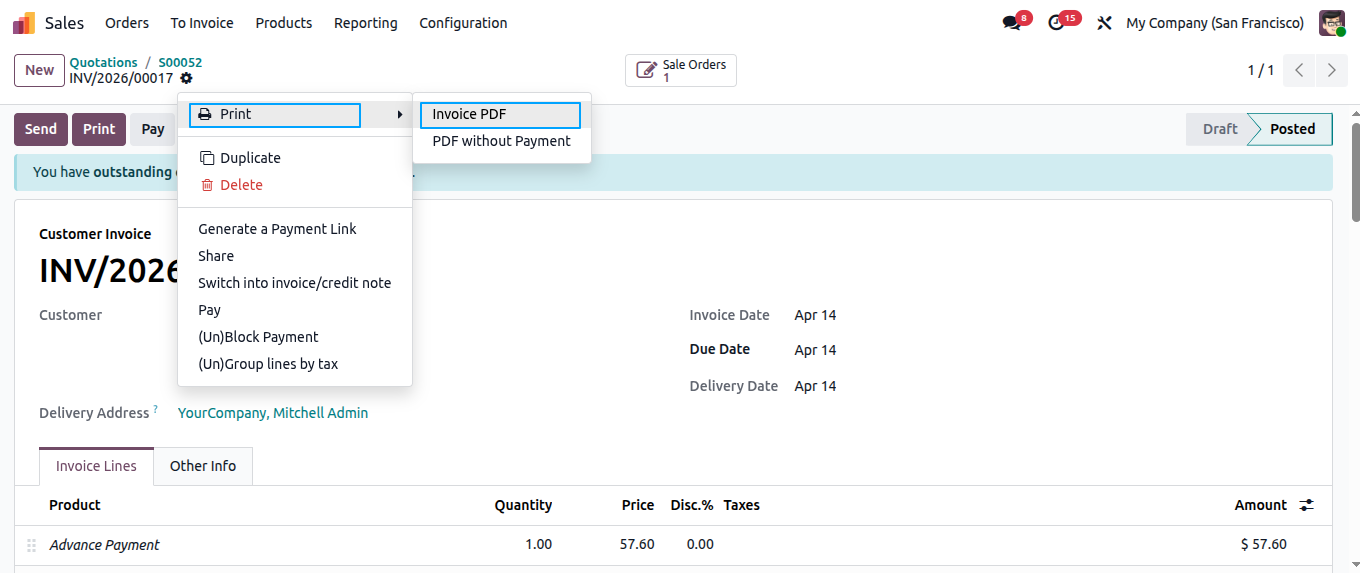Open the gear actions menu beside INV/2026/00017
The height and width of the screenshot is (573, 1360).
187,78
